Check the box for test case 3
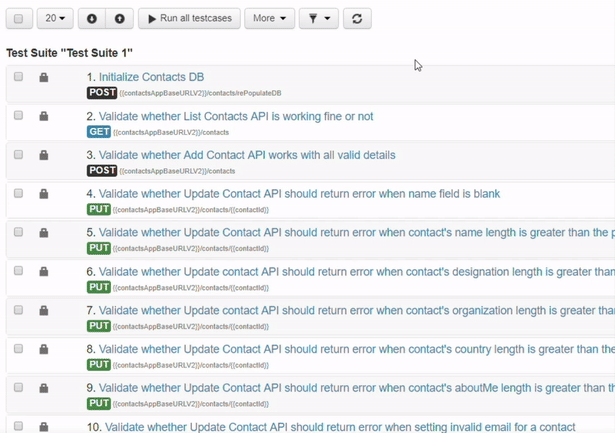Viewport: 615px width, 433px height. point(18,155)
